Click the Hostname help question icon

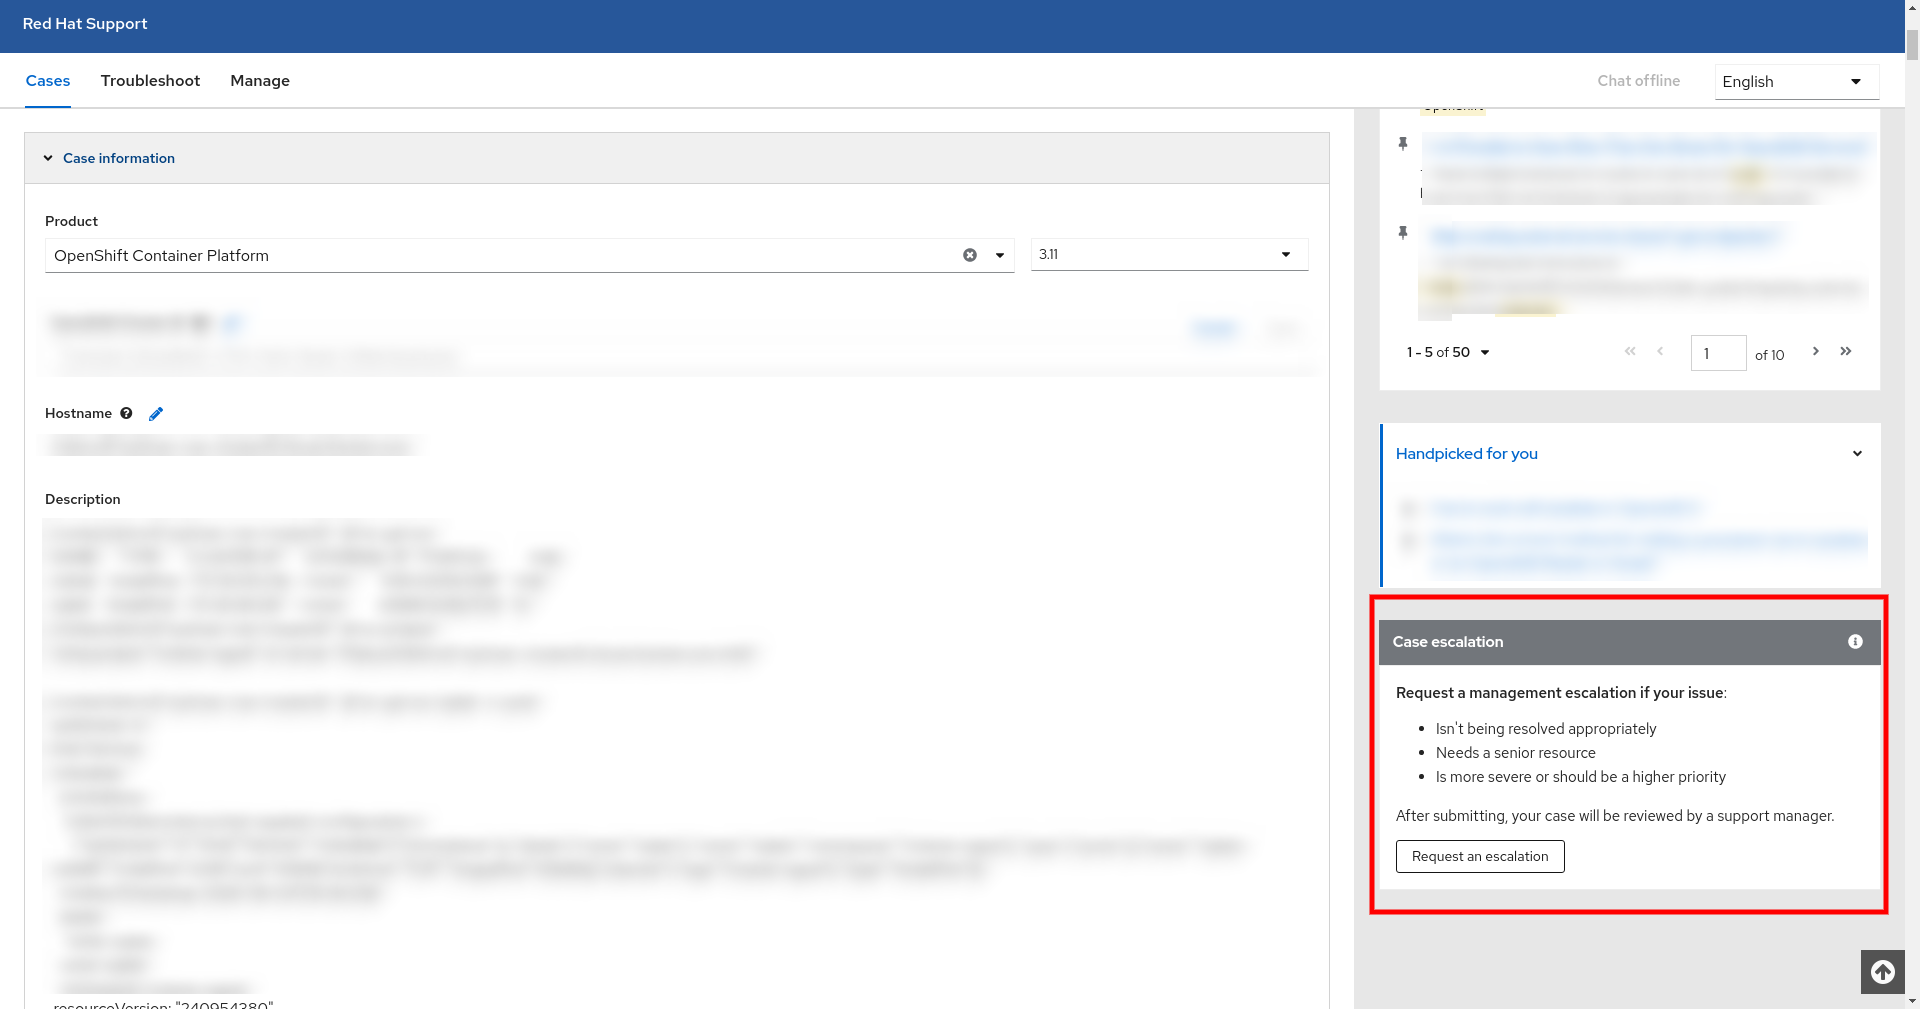(126, 413)
